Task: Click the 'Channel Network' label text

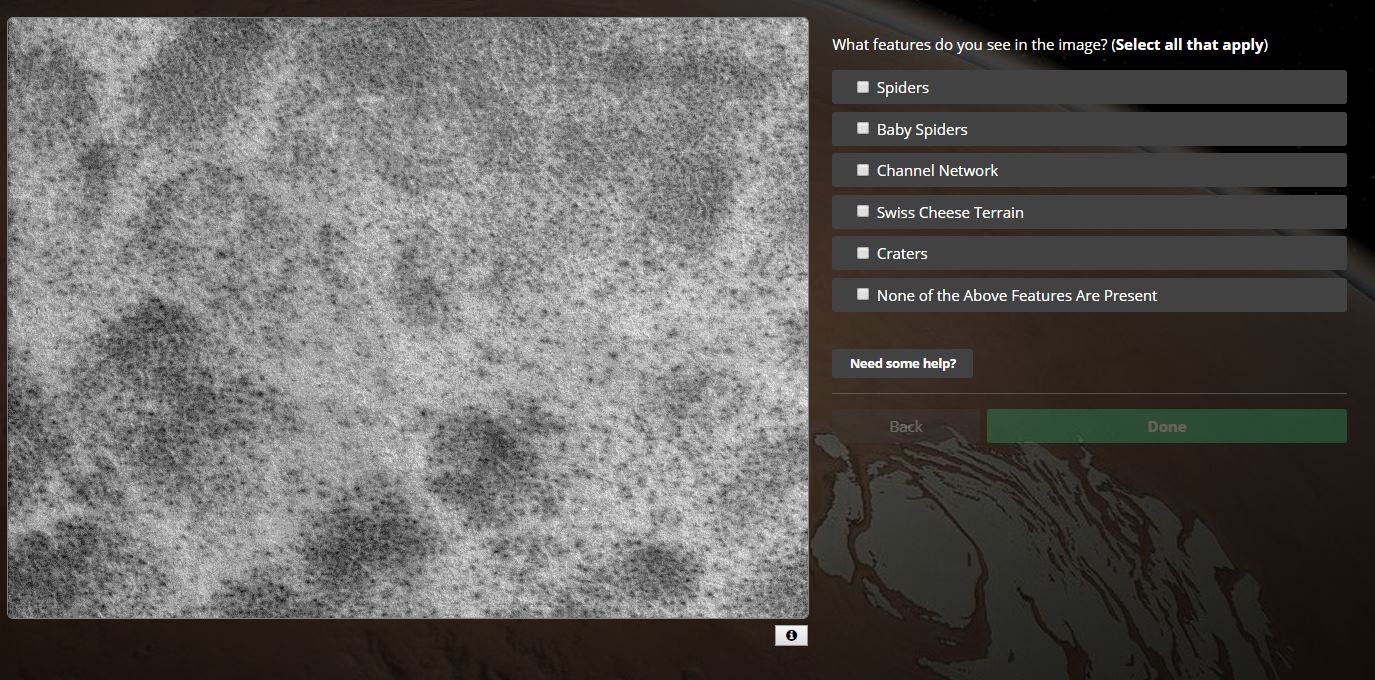Action: [937, 171]
